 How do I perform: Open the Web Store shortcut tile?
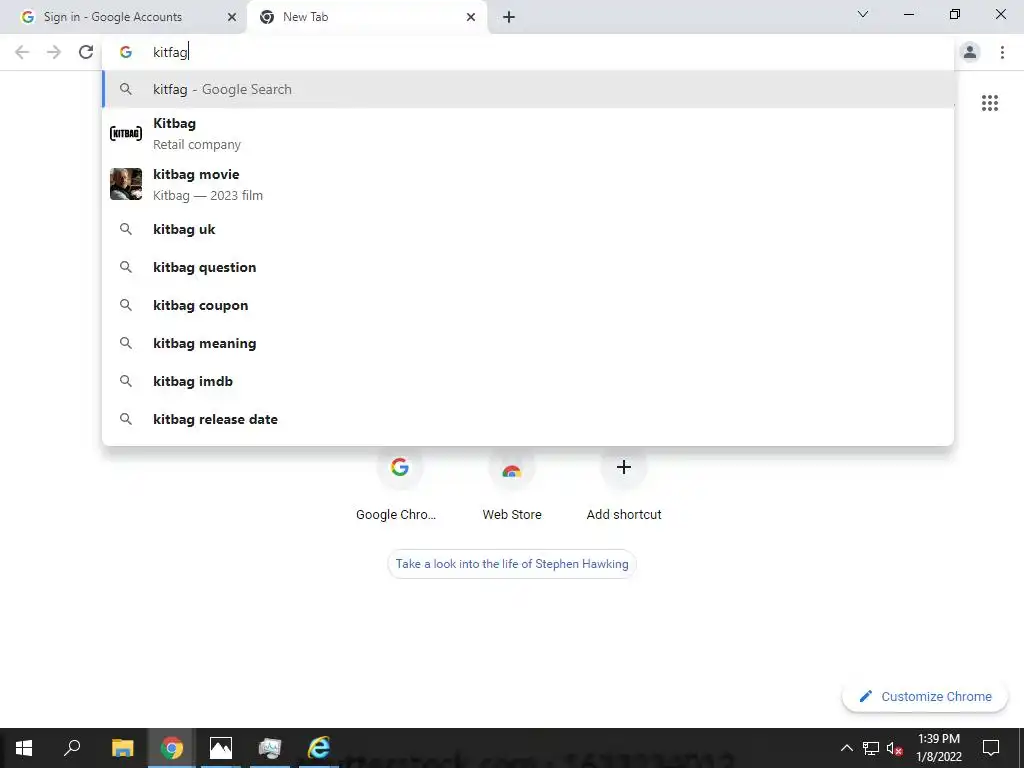click(x=512, y=484)
